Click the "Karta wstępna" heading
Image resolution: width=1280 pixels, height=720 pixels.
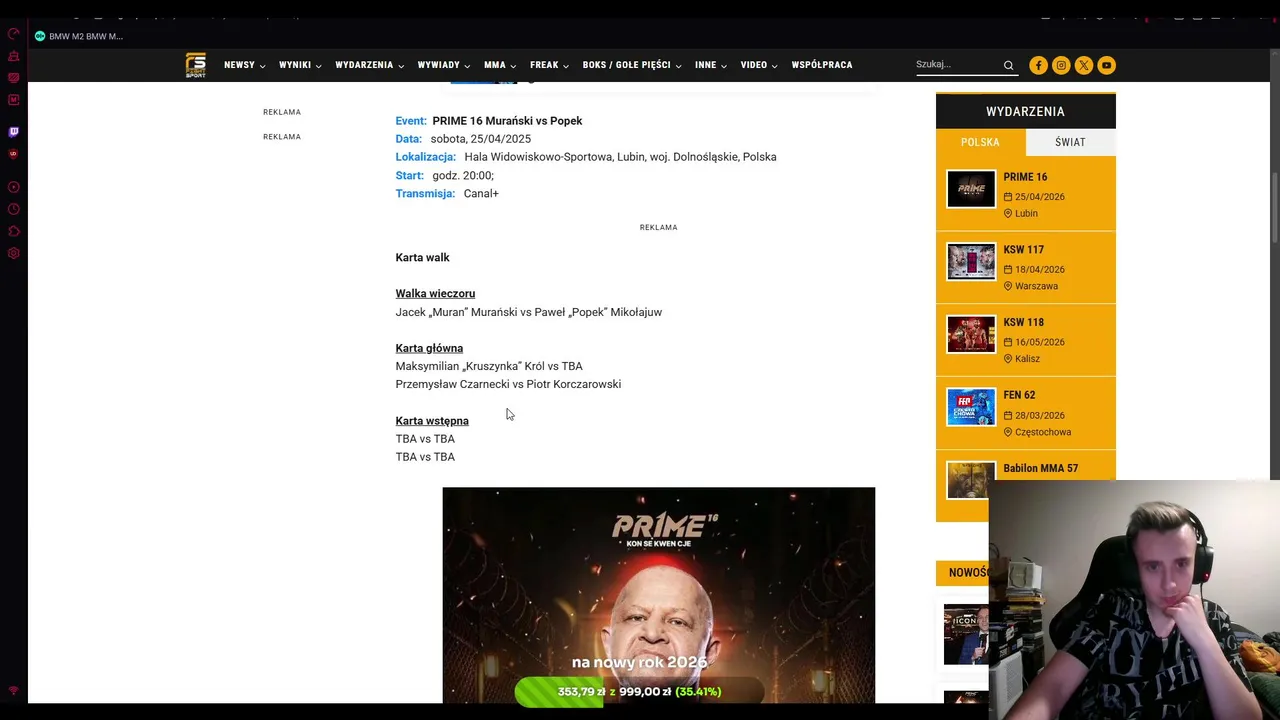tap(432, 421)
